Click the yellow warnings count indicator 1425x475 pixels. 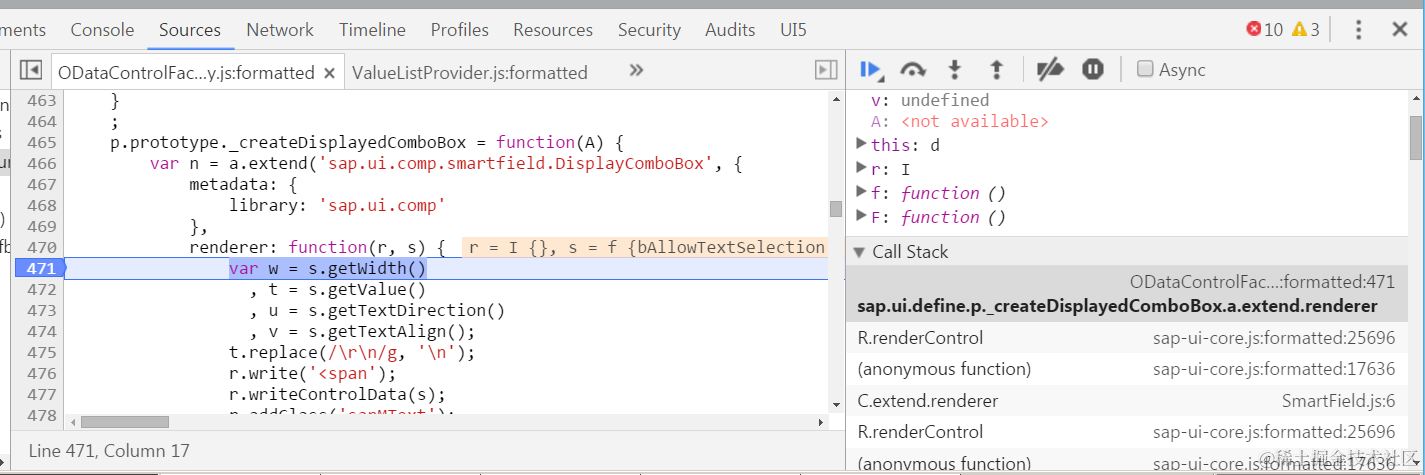pyautogui.click(x=1306, y=29)
